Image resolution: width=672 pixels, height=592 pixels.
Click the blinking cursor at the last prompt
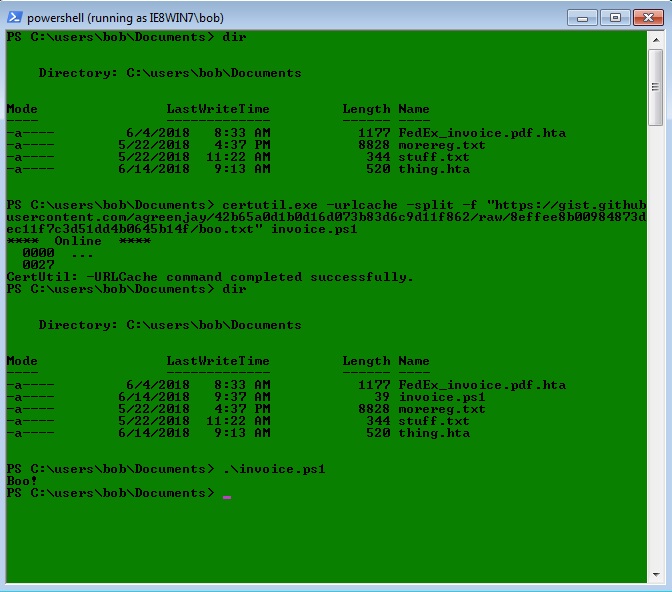coord(227,497)
